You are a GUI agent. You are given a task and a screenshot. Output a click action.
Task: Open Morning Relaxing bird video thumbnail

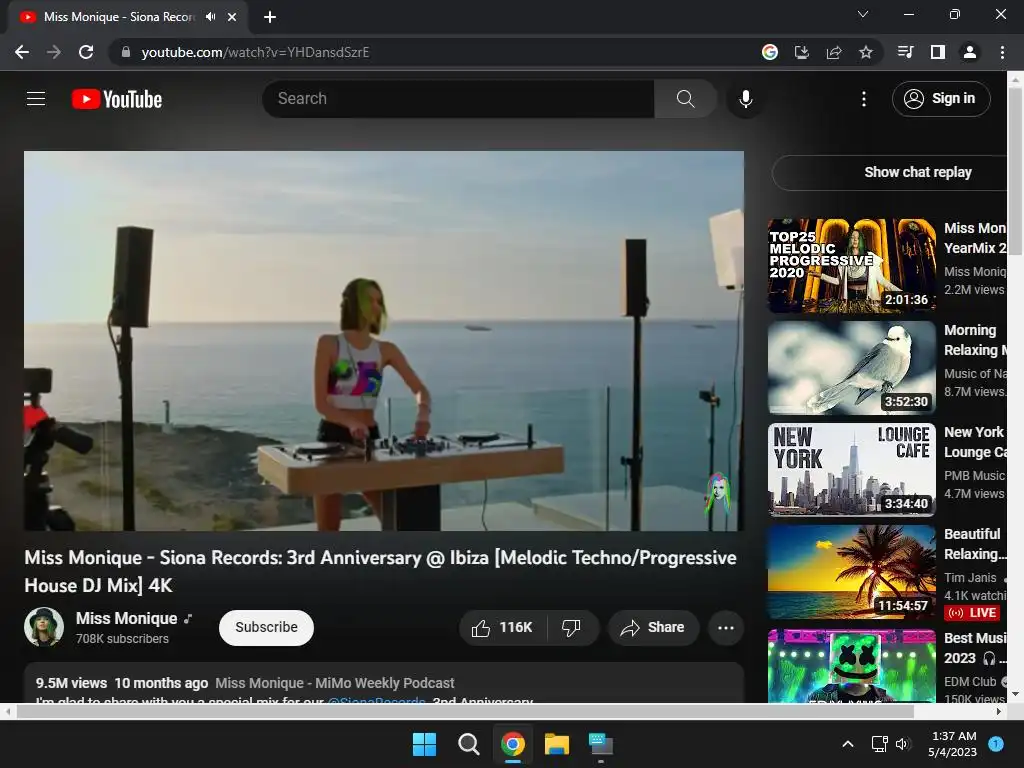[852, 368]
